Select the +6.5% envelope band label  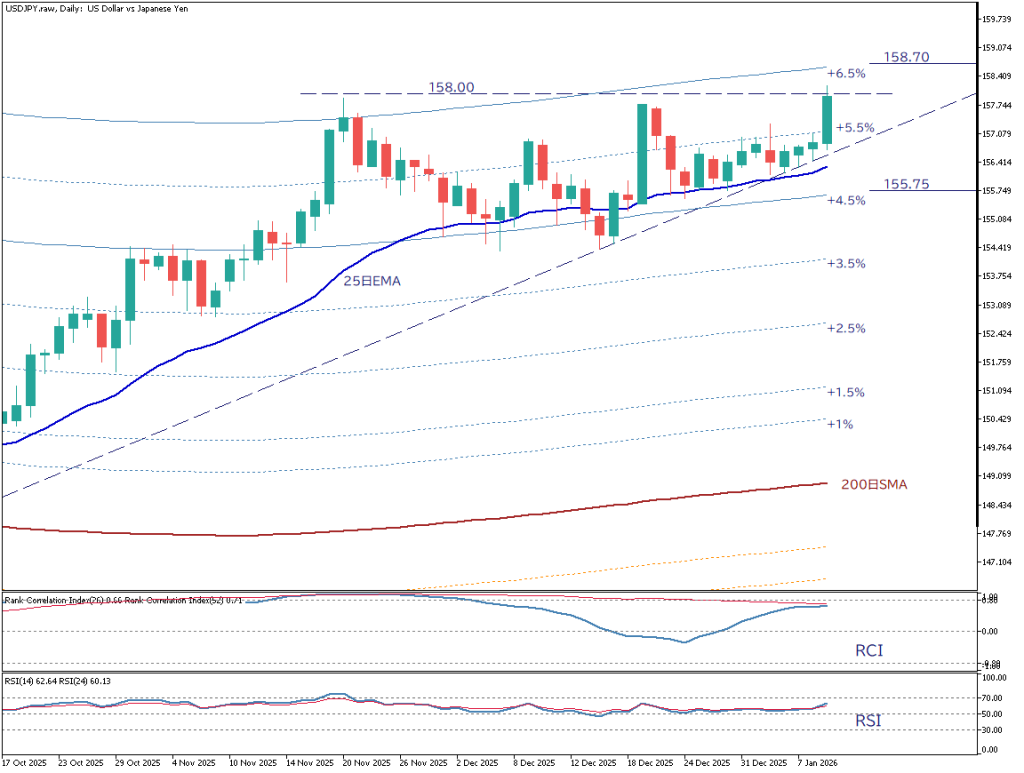[845, 74]
